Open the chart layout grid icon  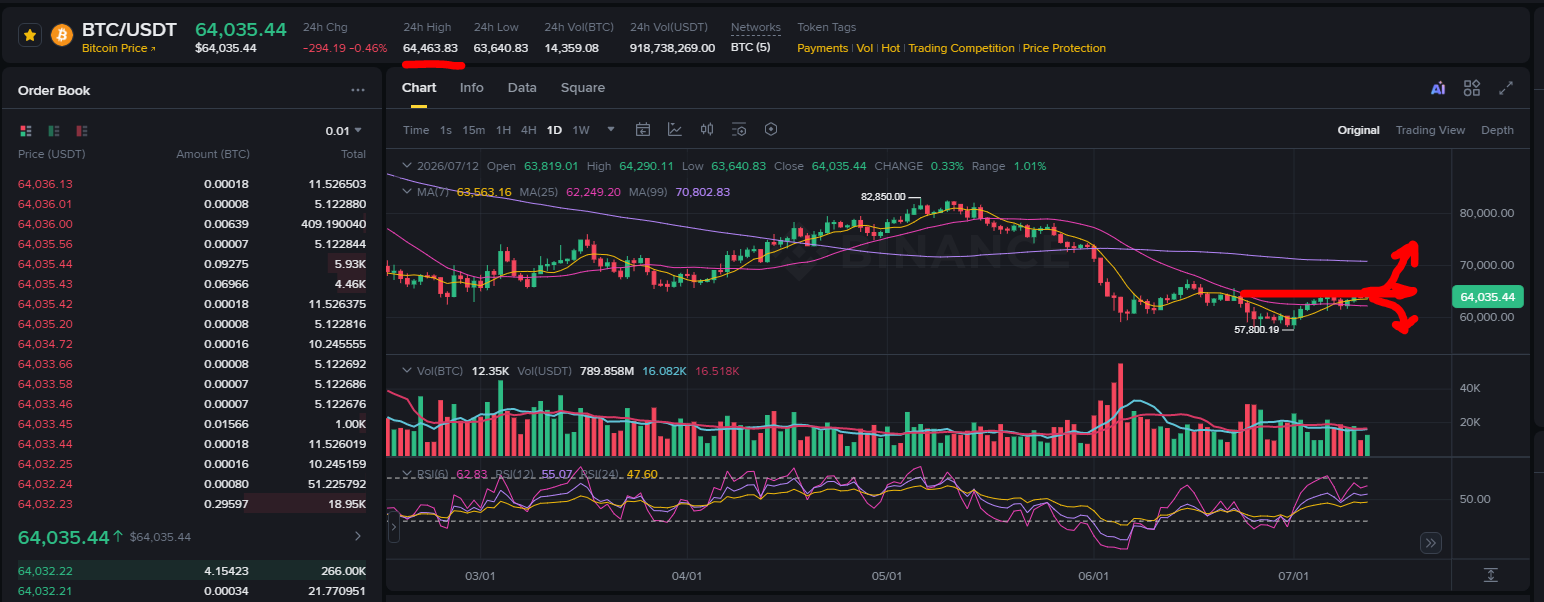[1471, 88]
